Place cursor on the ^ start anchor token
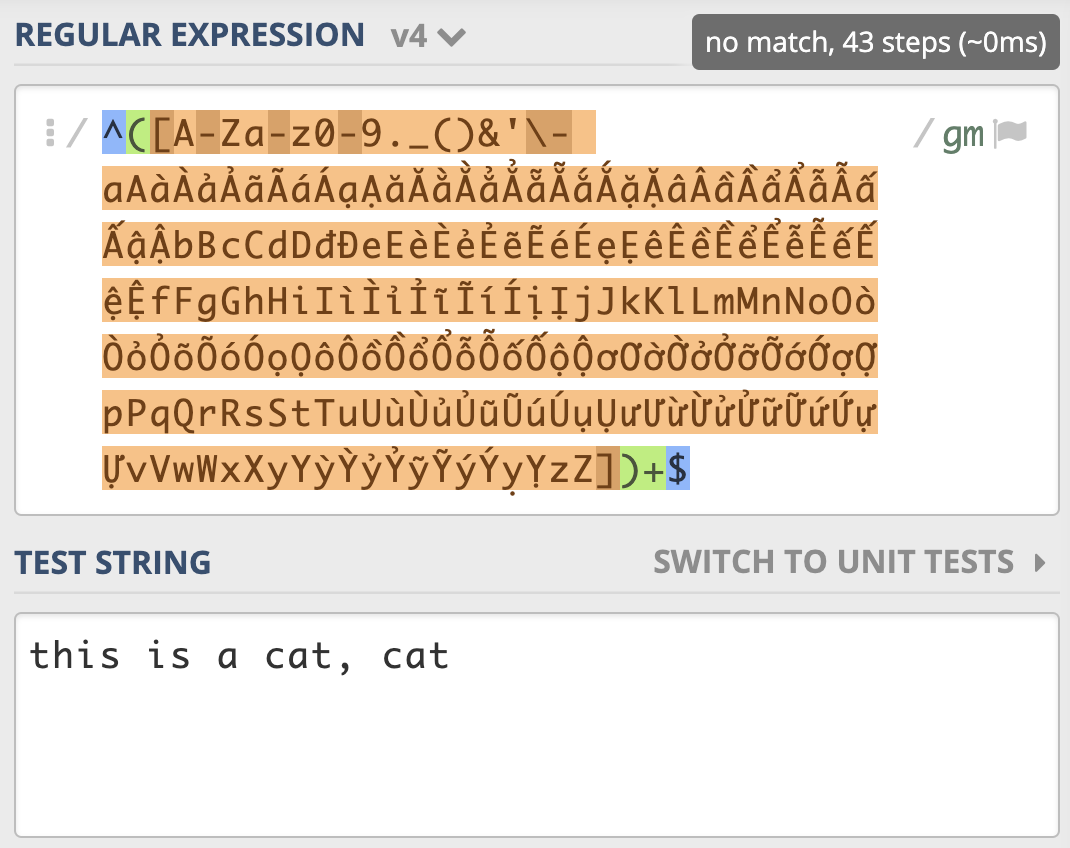 click(x=113, y=132)
